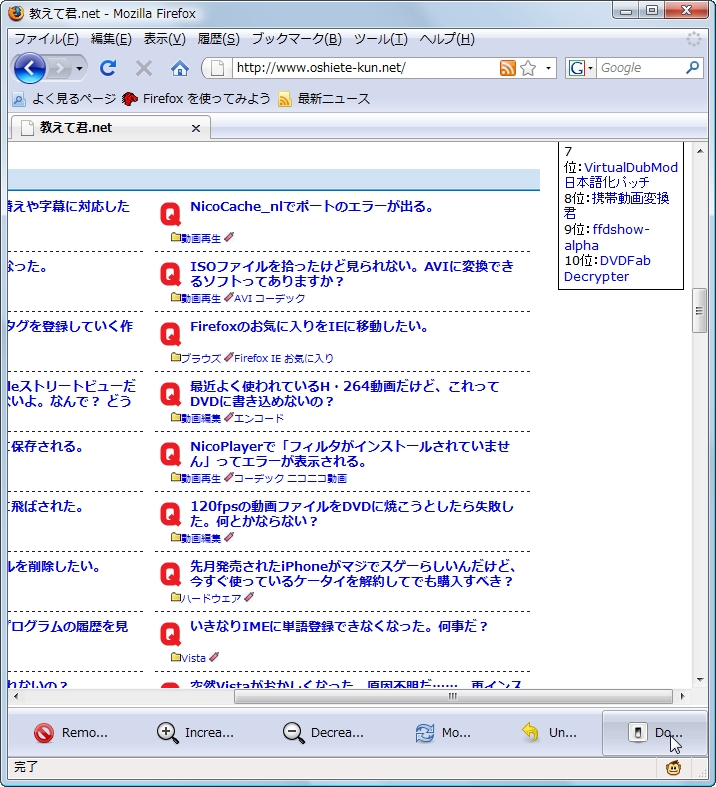Click the Q icon beside IME question

click(171, 634)
